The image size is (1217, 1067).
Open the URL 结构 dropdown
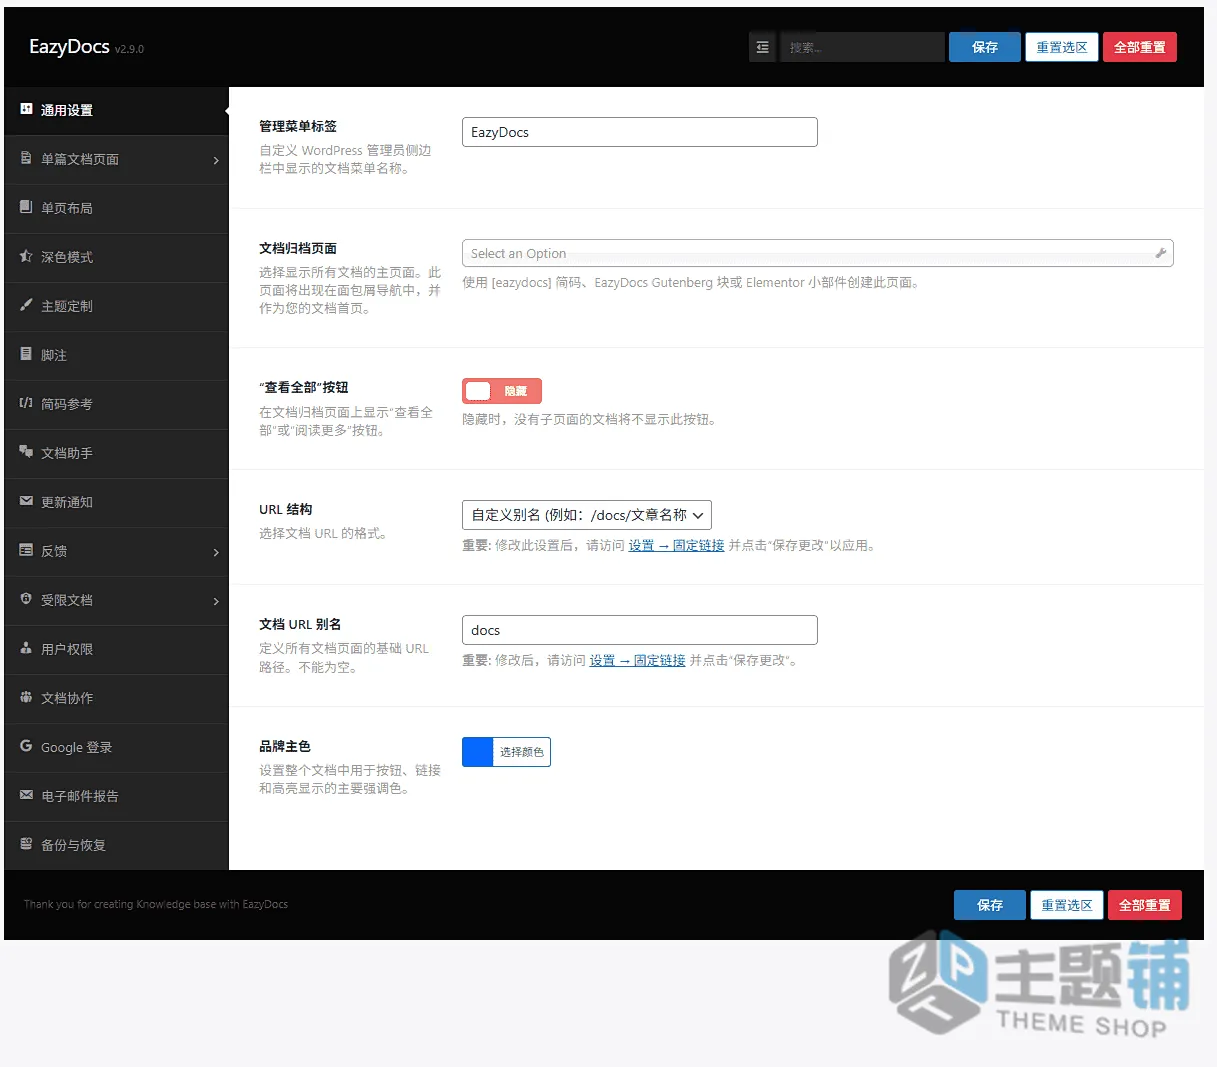point(587,515)
